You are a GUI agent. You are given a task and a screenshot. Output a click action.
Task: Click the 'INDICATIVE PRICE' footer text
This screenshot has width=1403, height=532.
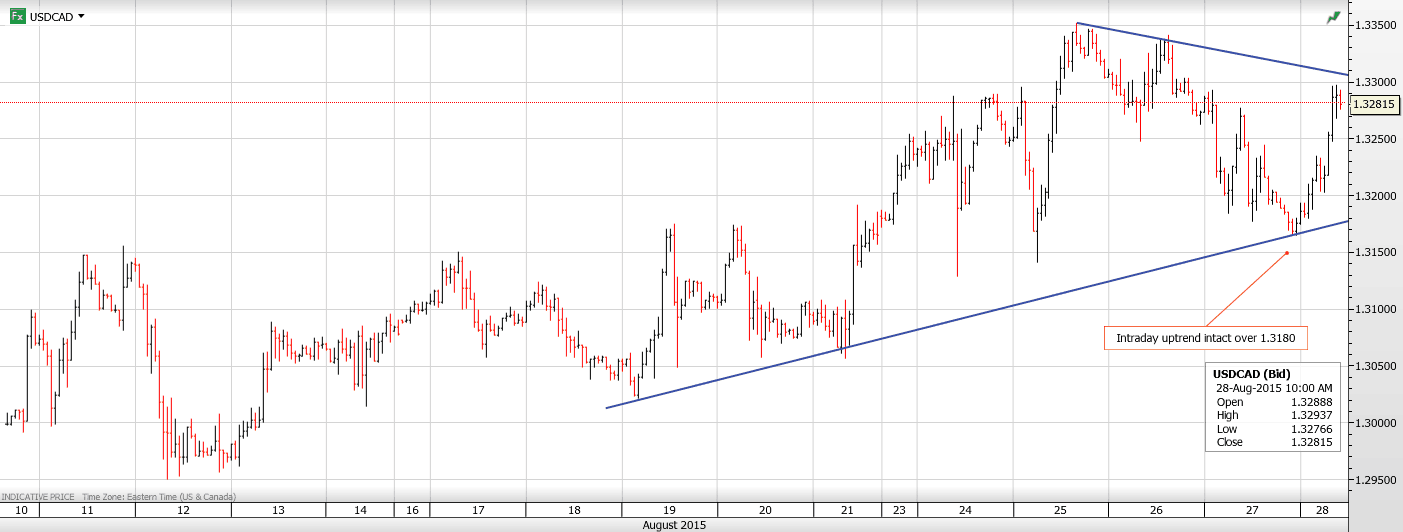pyautogui.click(x=36, y=497)
